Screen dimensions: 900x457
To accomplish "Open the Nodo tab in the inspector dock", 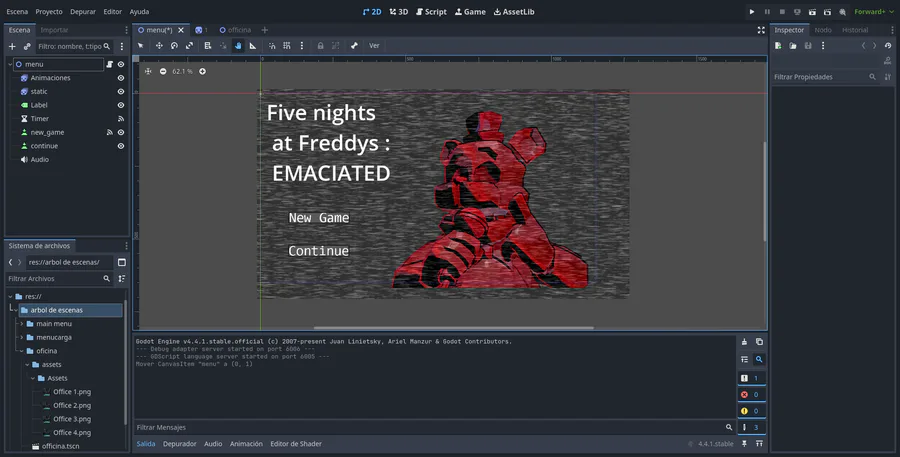I will pos(823,30).
